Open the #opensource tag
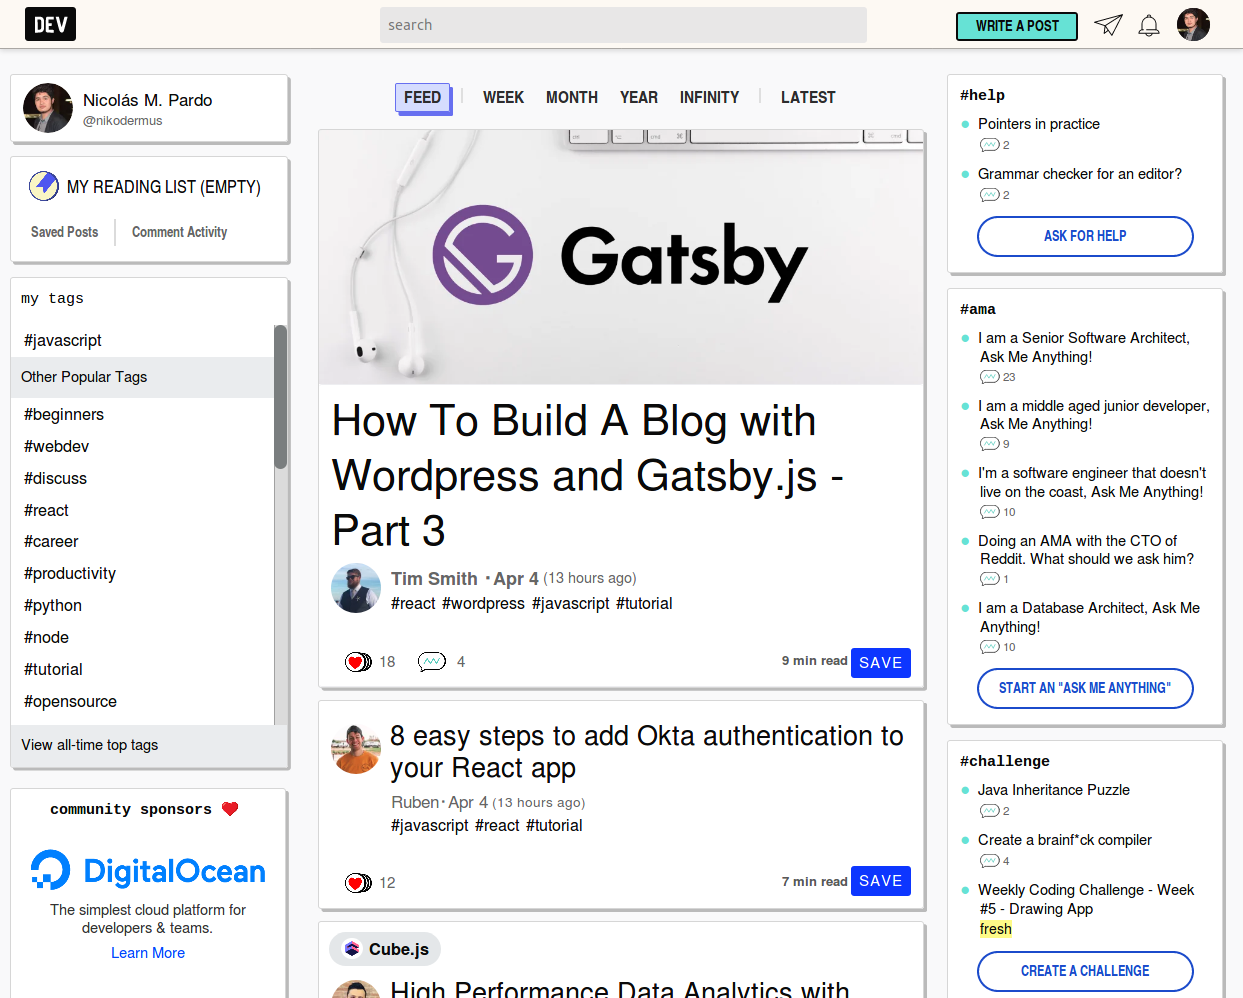This screenshot has height=998, width=1243. (x=70, y=701)
